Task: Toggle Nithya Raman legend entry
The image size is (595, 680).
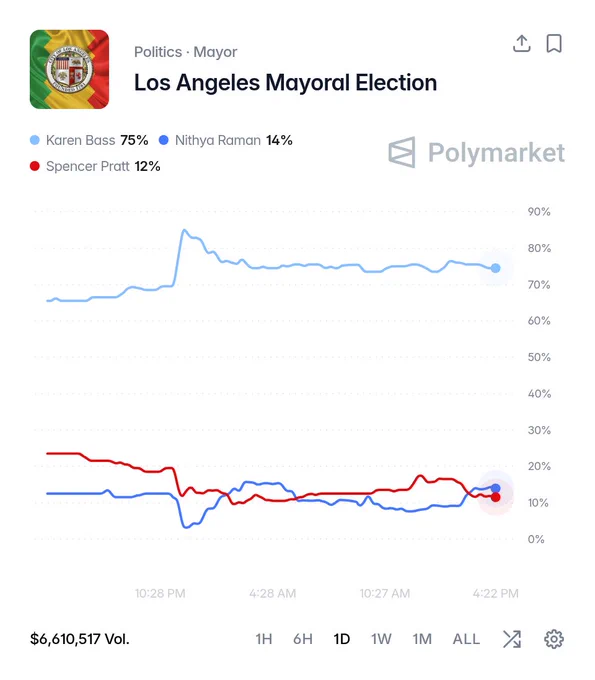Action: [x=226, y=140]
